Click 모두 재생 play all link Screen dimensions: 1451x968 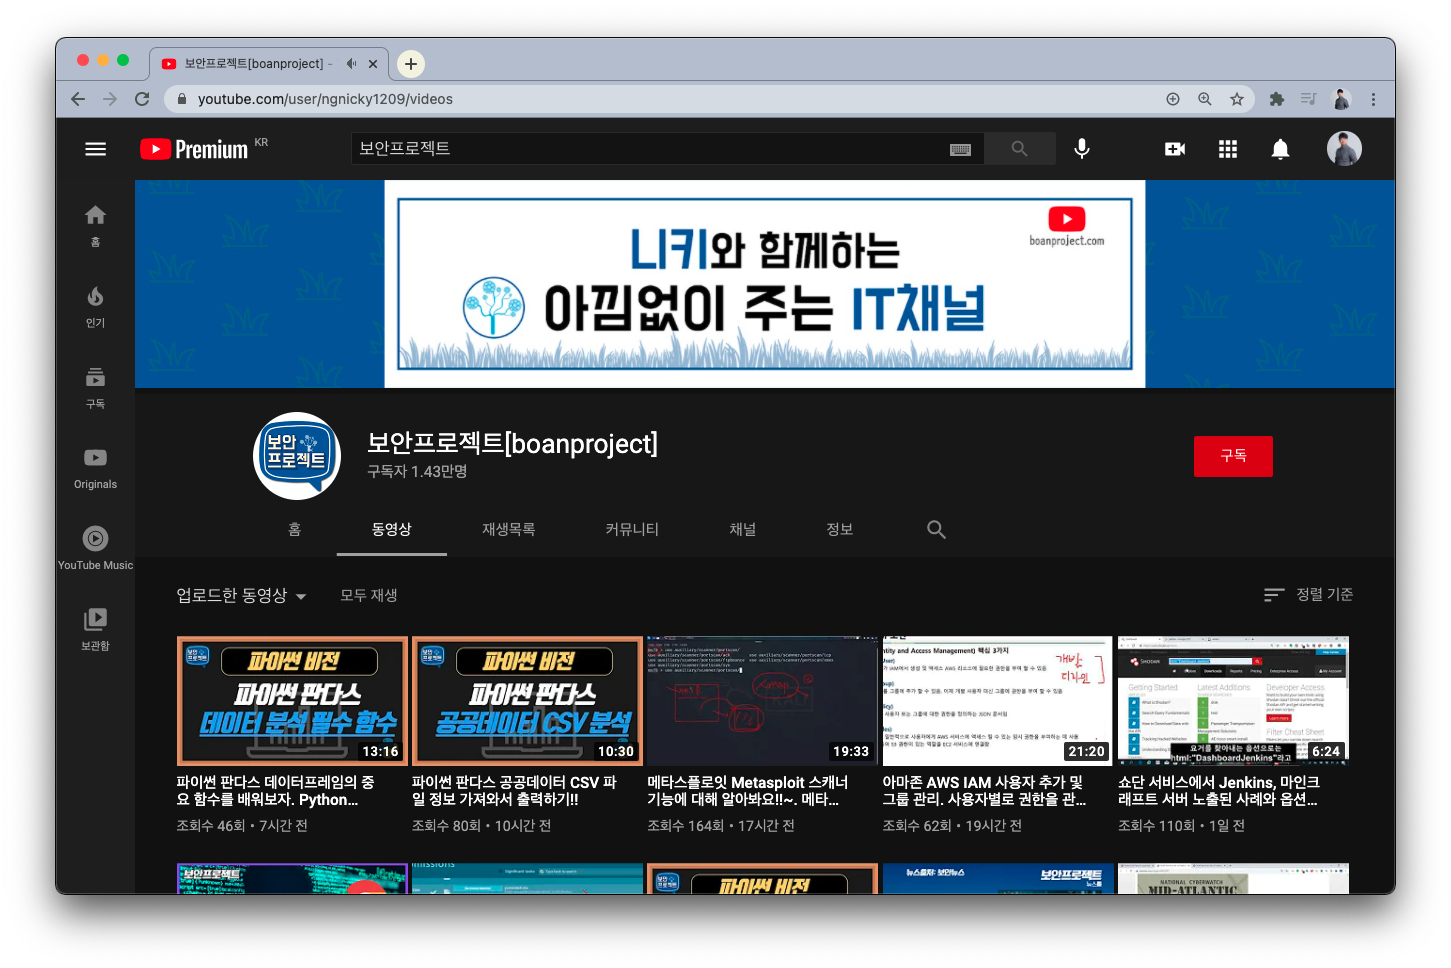pos(369,595)
